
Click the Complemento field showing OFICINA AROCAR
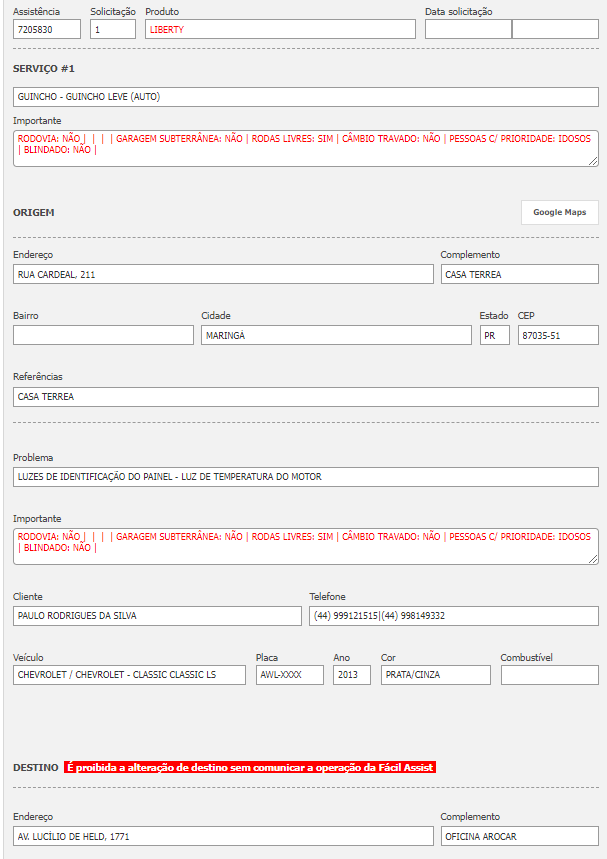point(519,836)
